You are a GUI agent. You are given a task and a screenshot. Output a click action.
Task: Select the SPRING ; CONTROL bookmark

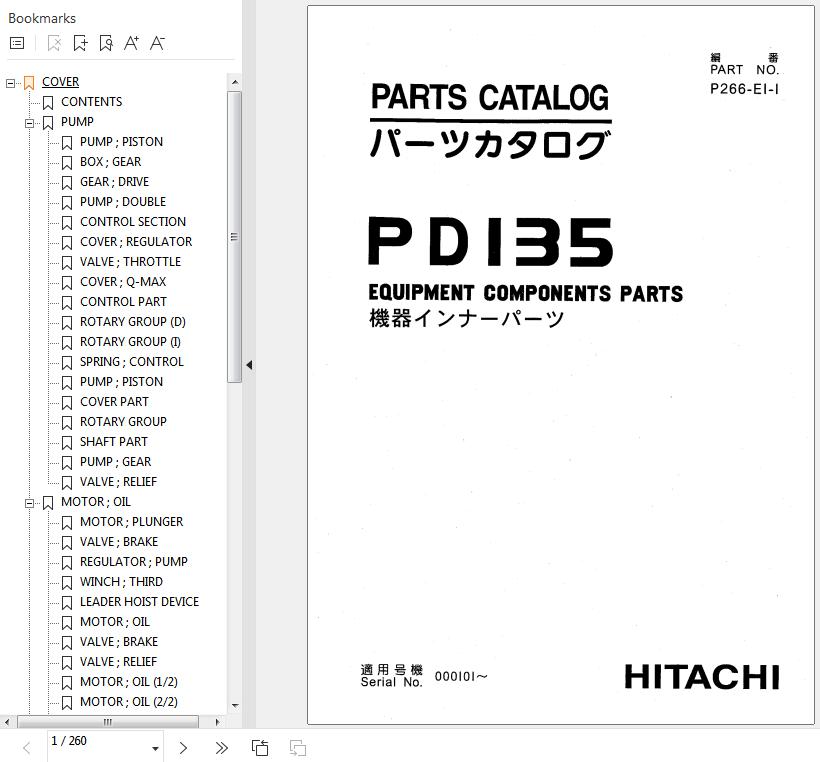[x=132, y=361]
